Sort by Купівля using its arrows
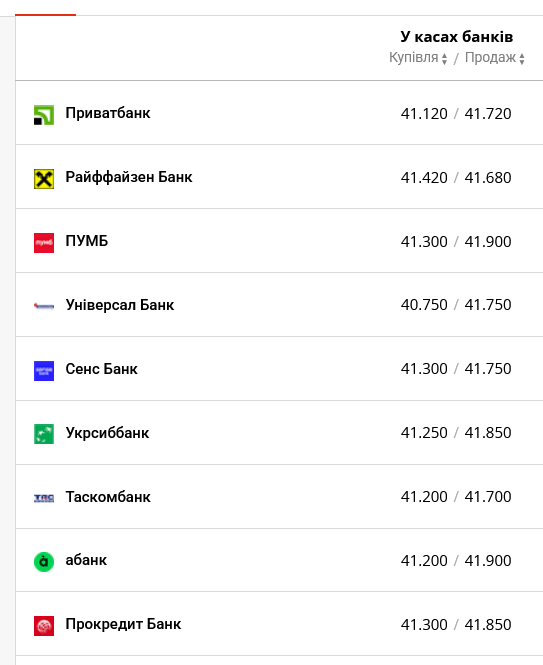Screen dimensions: 543x665 tap(444, 59)
